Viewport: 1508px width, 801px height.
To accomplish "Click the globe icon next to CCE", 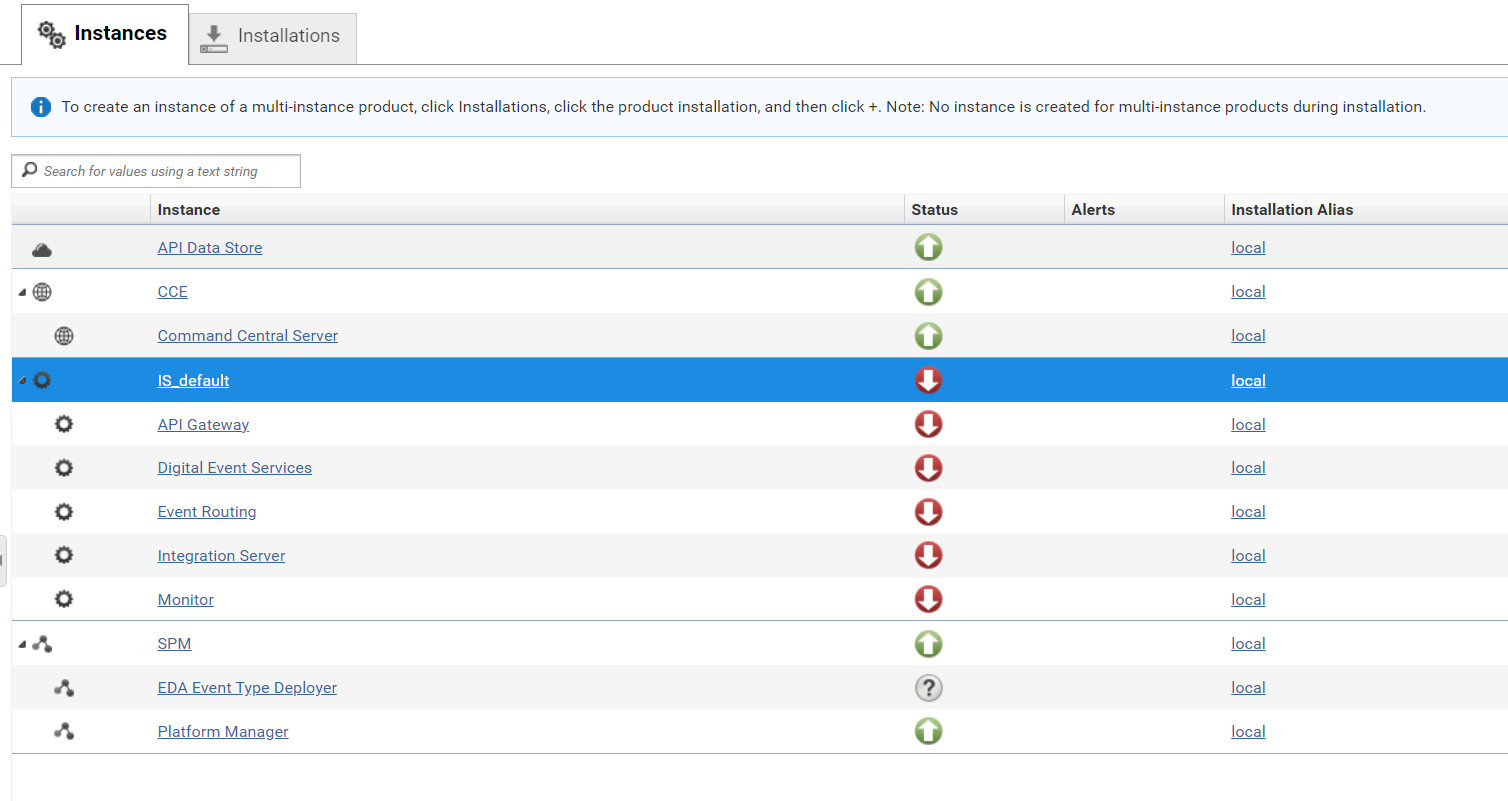I will 41,291.
